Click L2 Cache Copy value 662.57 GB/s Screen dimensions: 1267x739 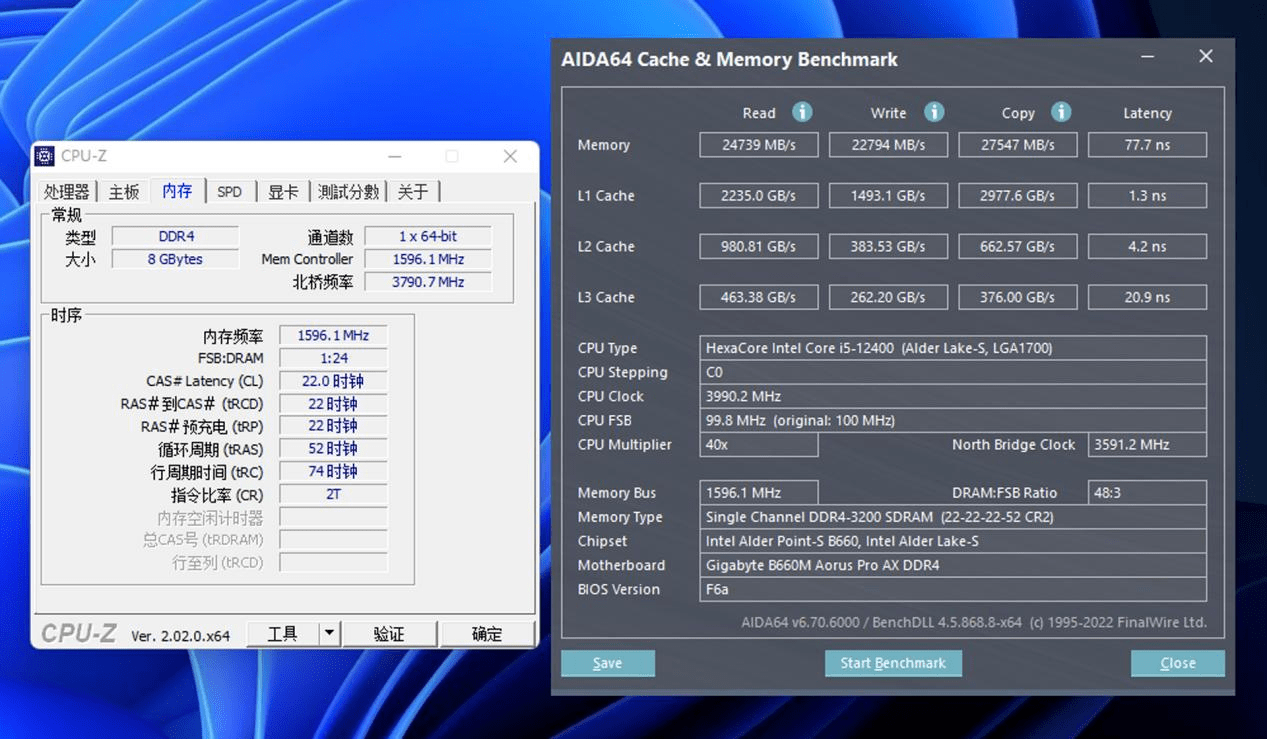click(x=1018, y=246)
